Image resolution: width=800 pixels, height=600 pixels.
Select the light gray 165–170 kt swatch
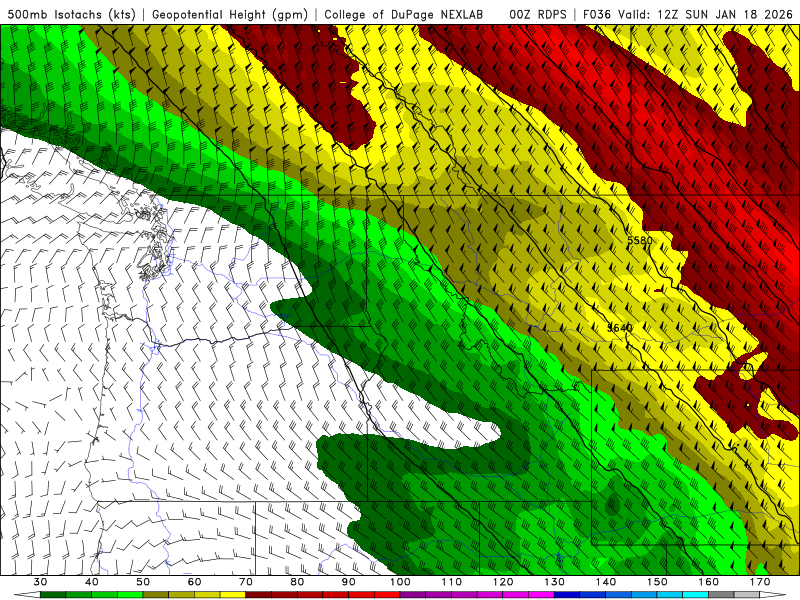click(x=746, y=595)
